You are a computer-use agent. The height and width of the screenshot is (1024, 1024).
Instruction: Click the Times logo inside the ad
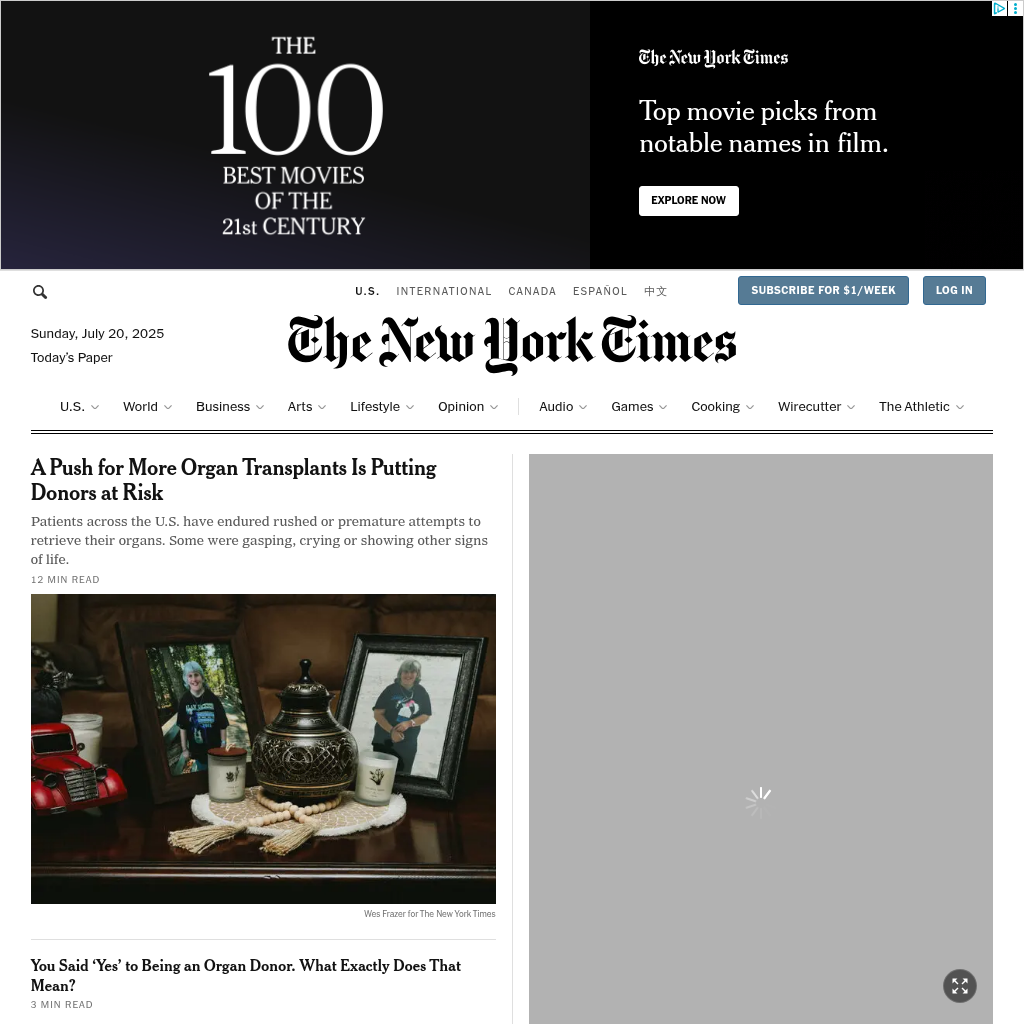(713, 58)
